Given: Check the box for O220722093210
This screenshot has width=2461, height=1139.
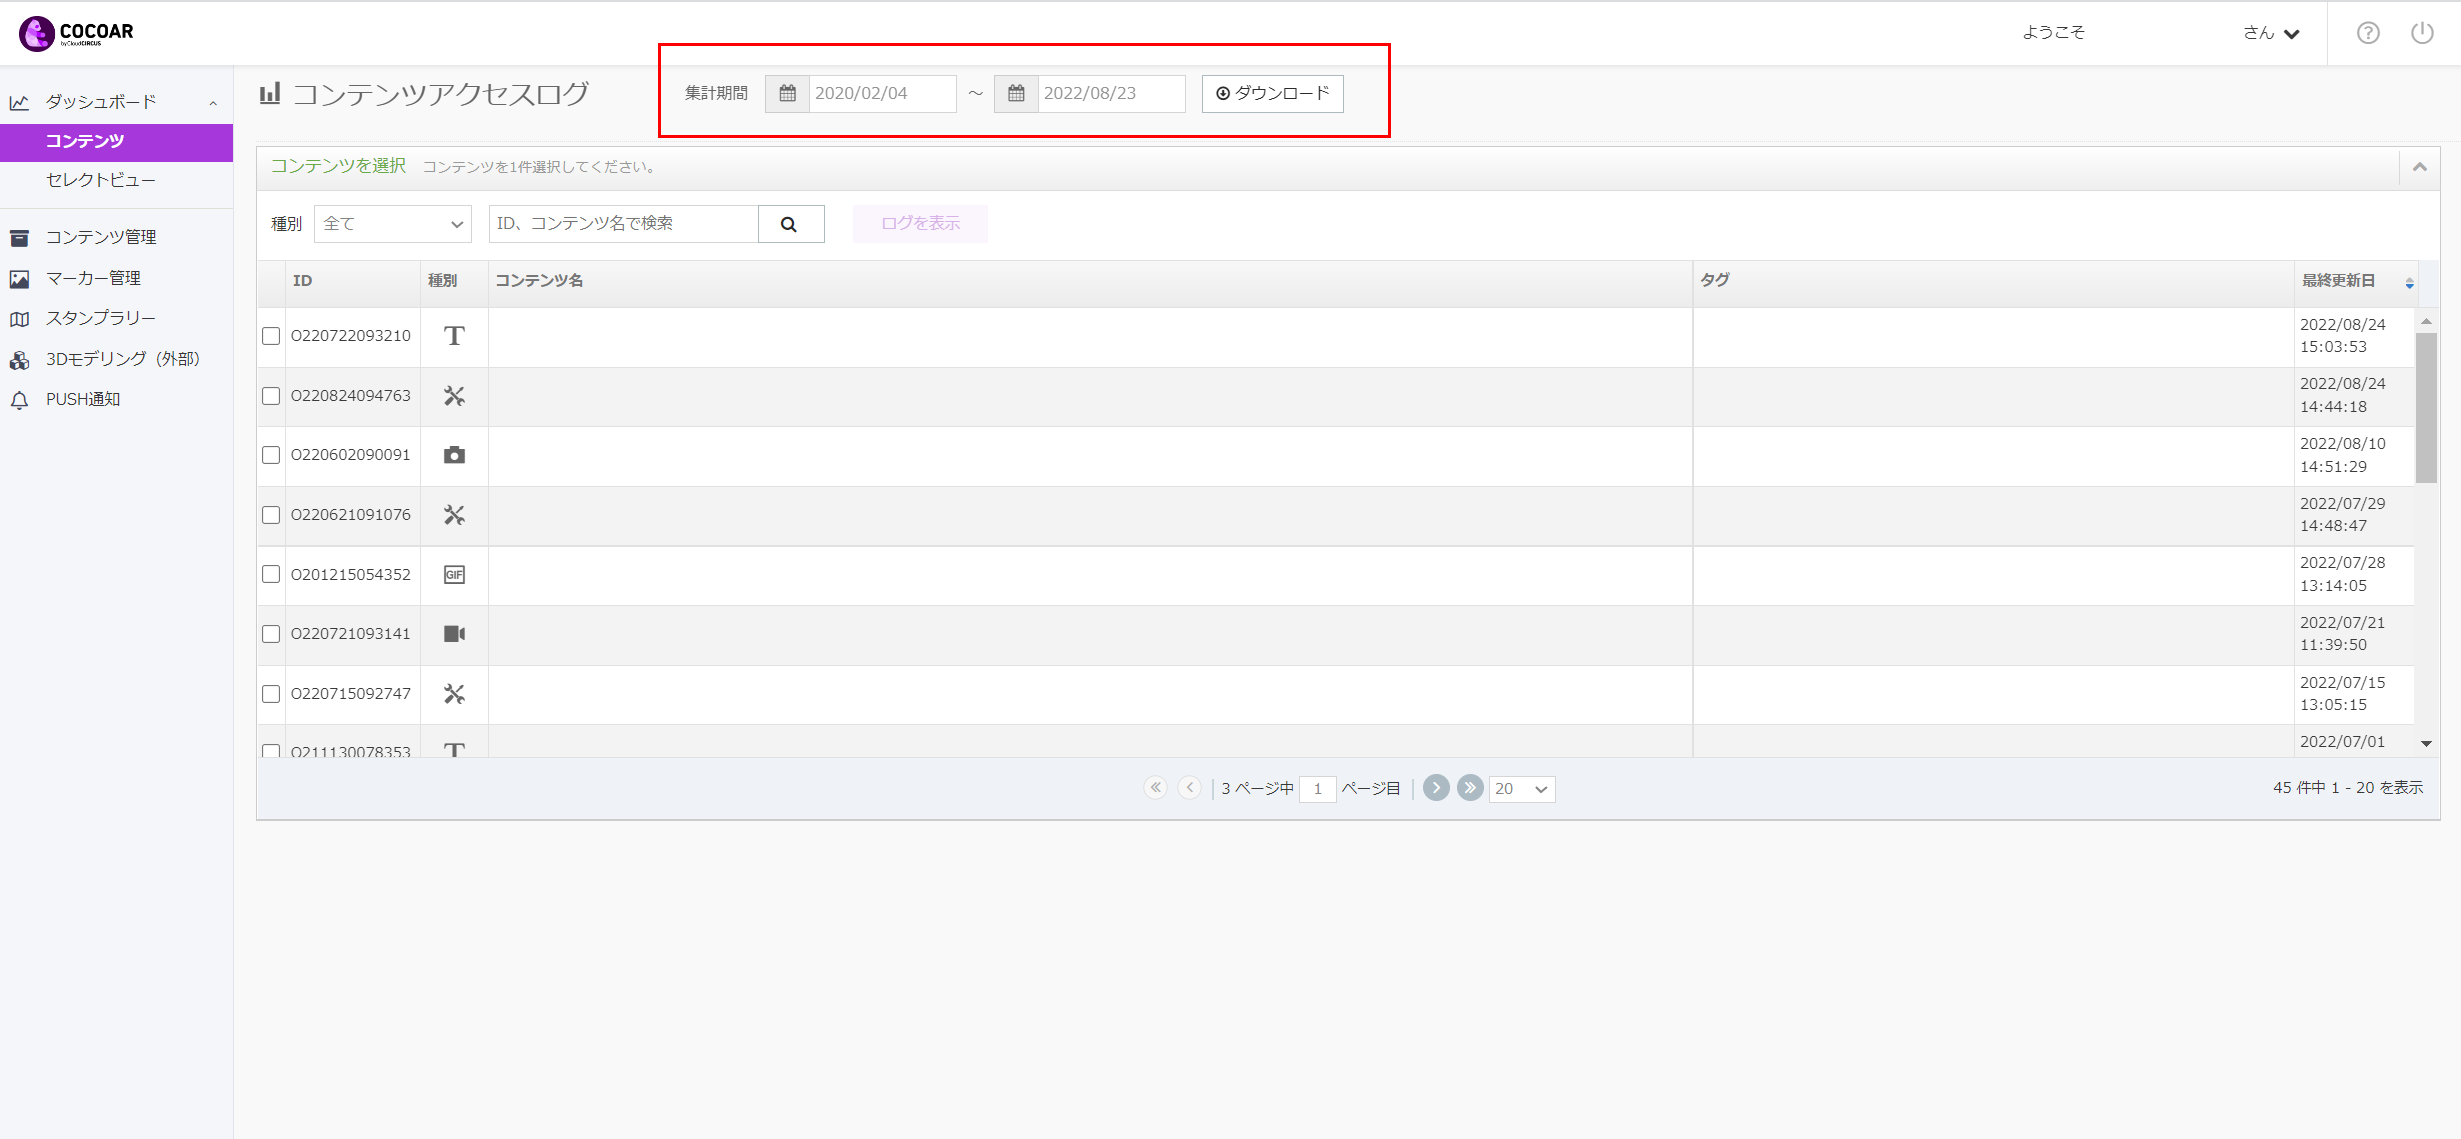Looking at the screenshot, I should pos(271,336).
